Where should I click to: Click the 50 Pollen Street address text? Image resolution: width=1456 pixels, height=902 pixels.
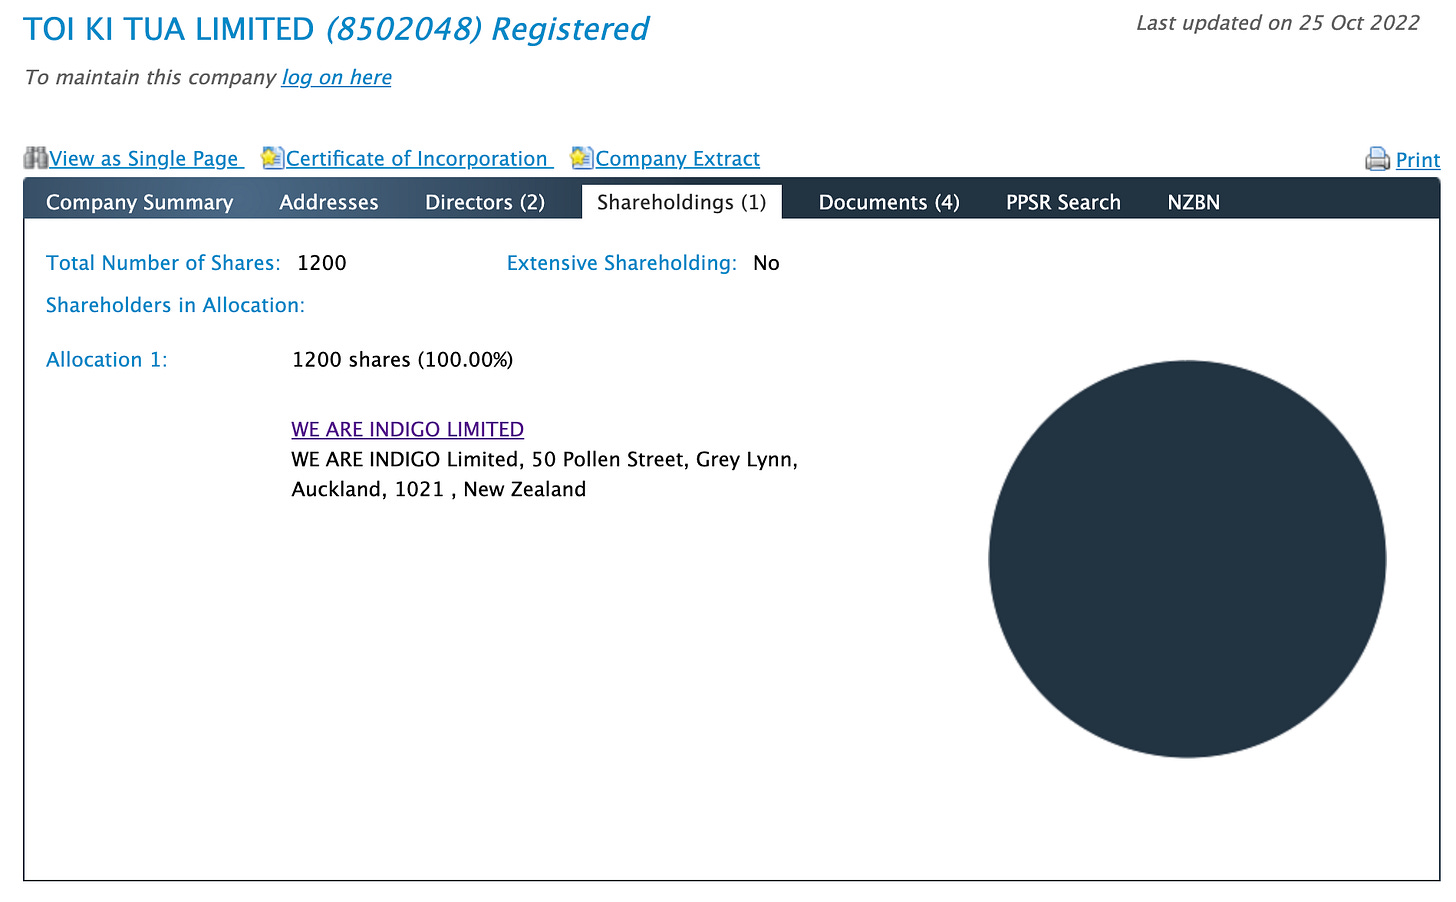(545, 474)
